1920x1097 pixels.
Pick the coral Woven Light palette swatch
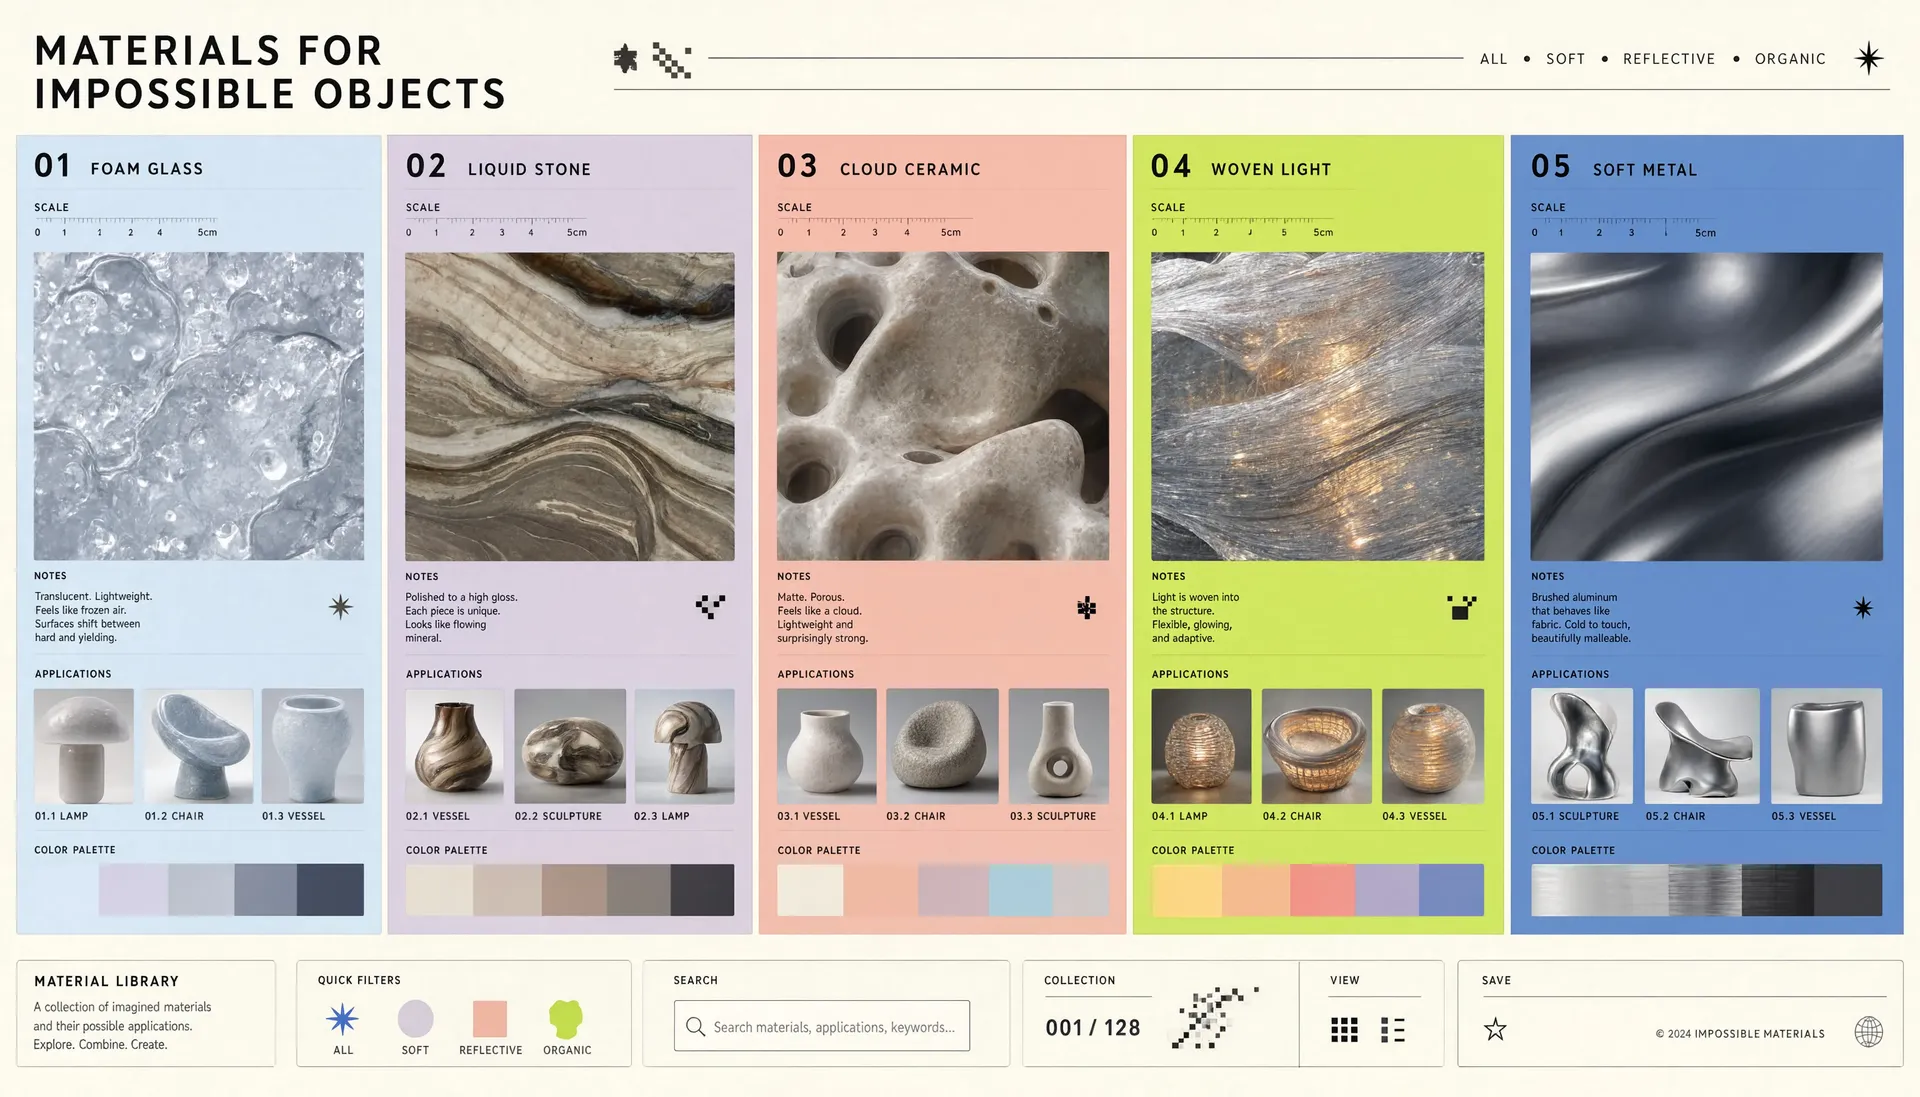click(1322, 890)
